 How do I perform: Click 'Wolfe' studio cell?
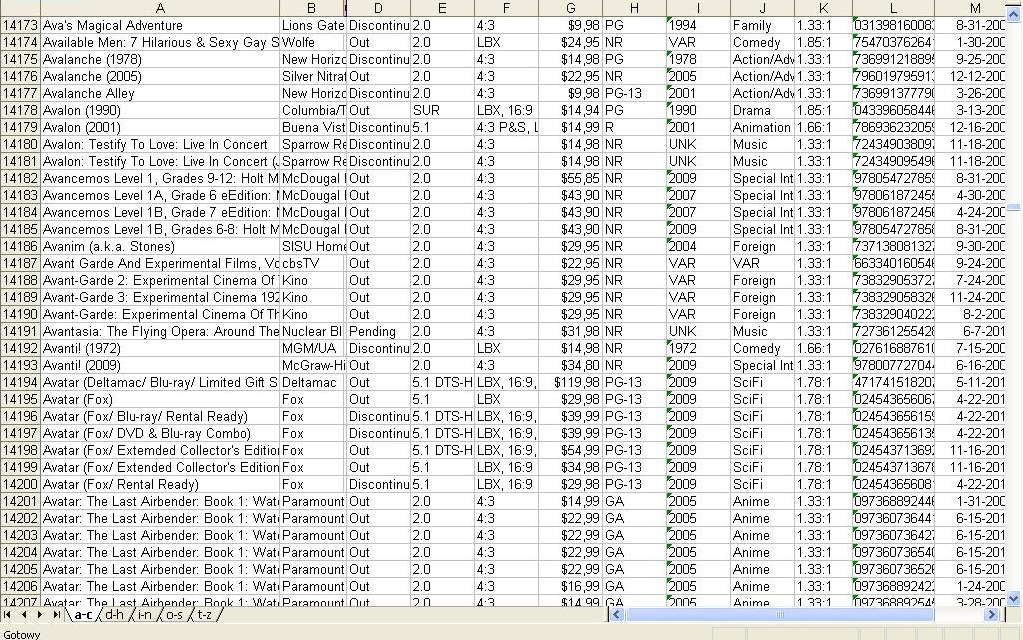point(312,42)
